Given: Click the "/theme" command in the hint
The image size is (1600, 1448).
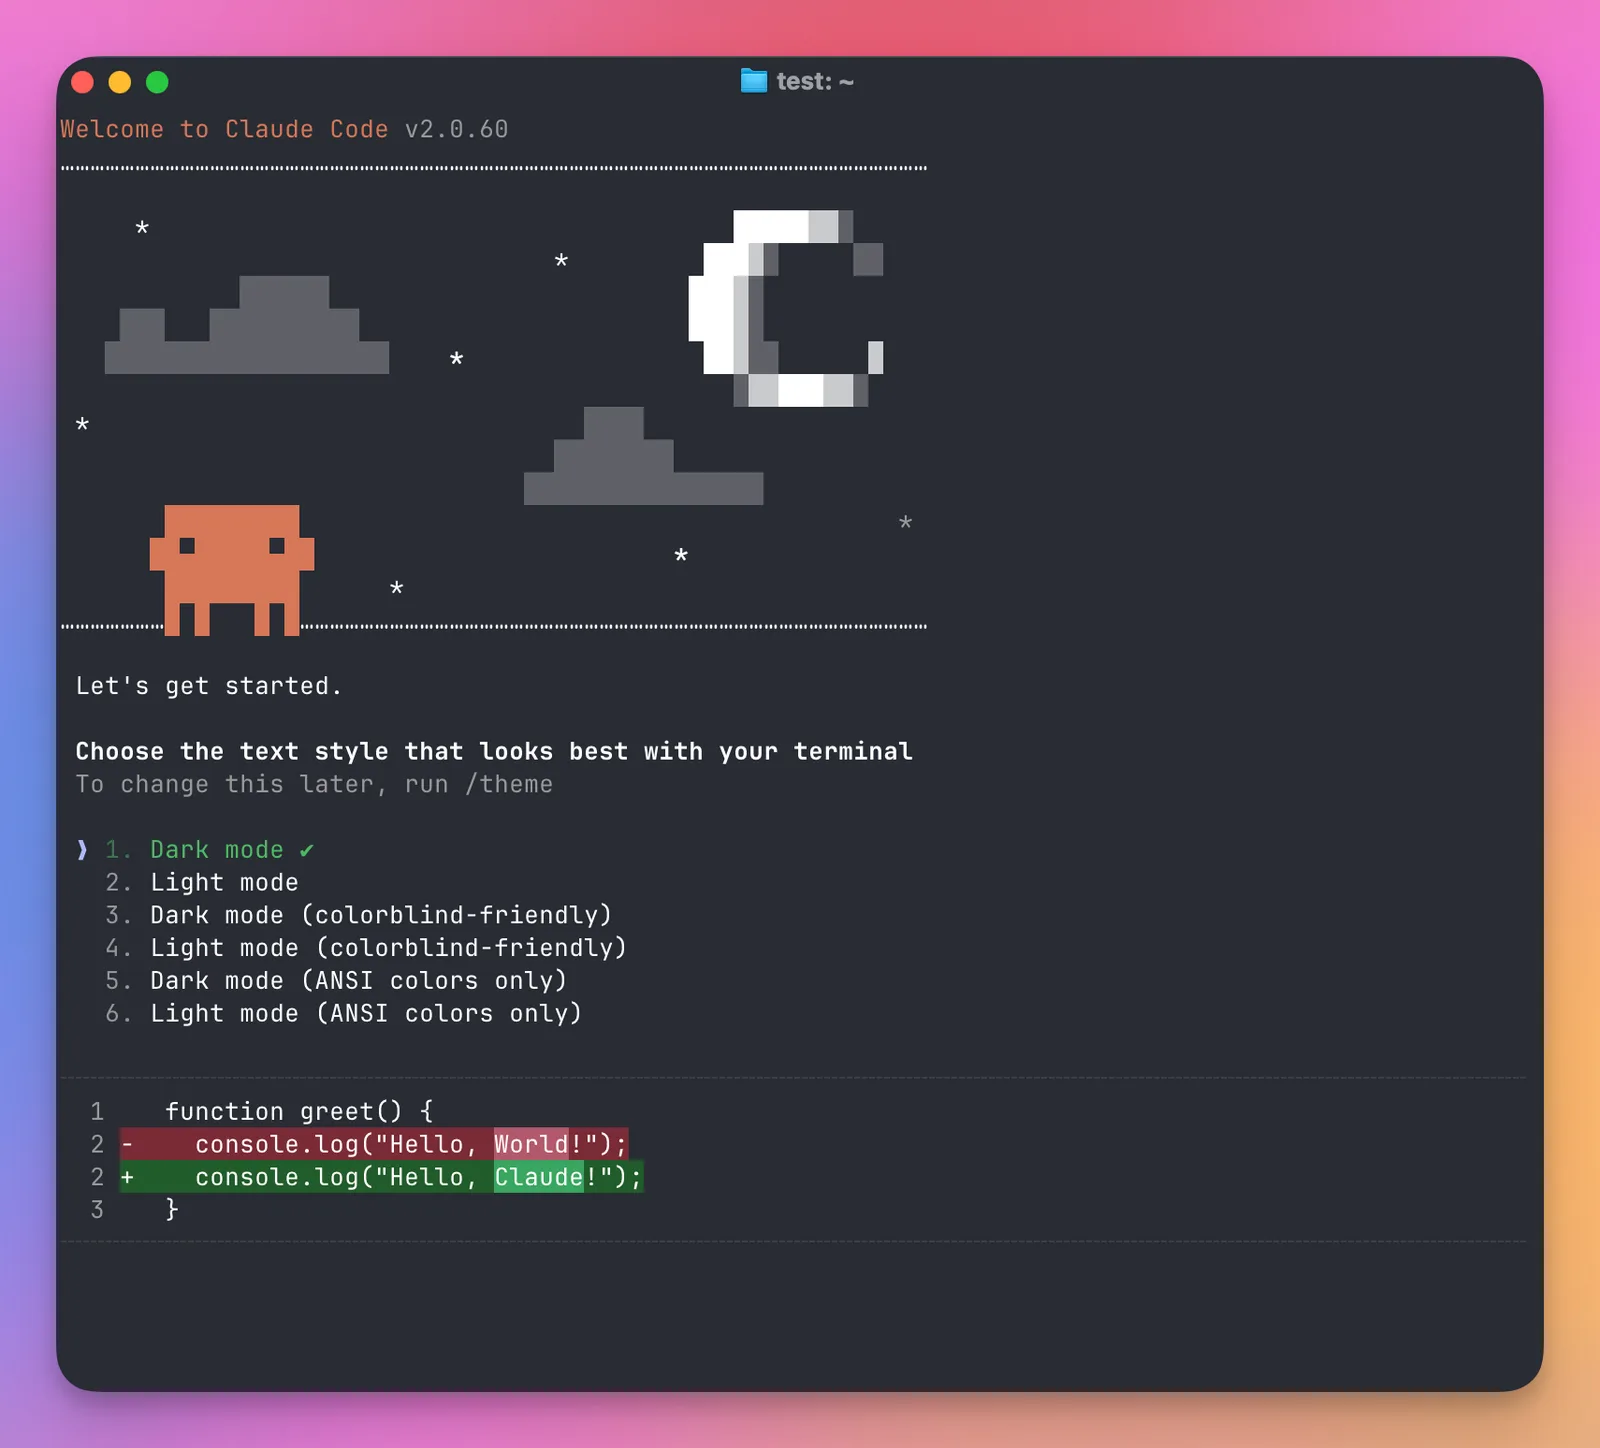Looking at the screenshot, I should tap(509, 784).
